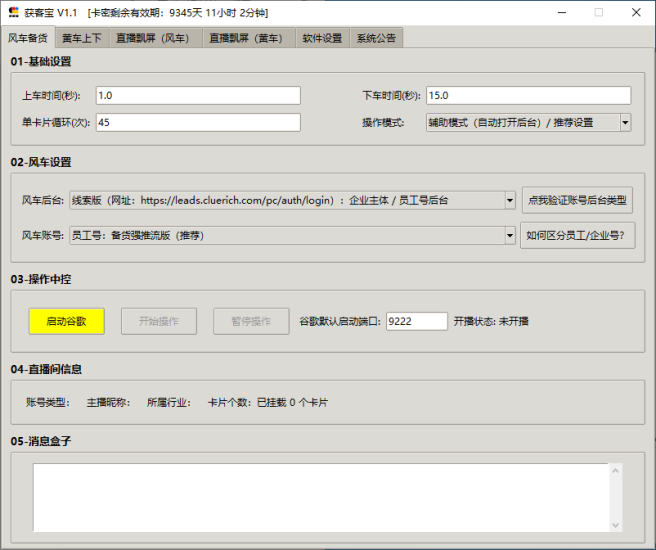The height and width of the screenshot is (550, 656).
Task: Click the 所属行业: label
Action: coord(169,402)
